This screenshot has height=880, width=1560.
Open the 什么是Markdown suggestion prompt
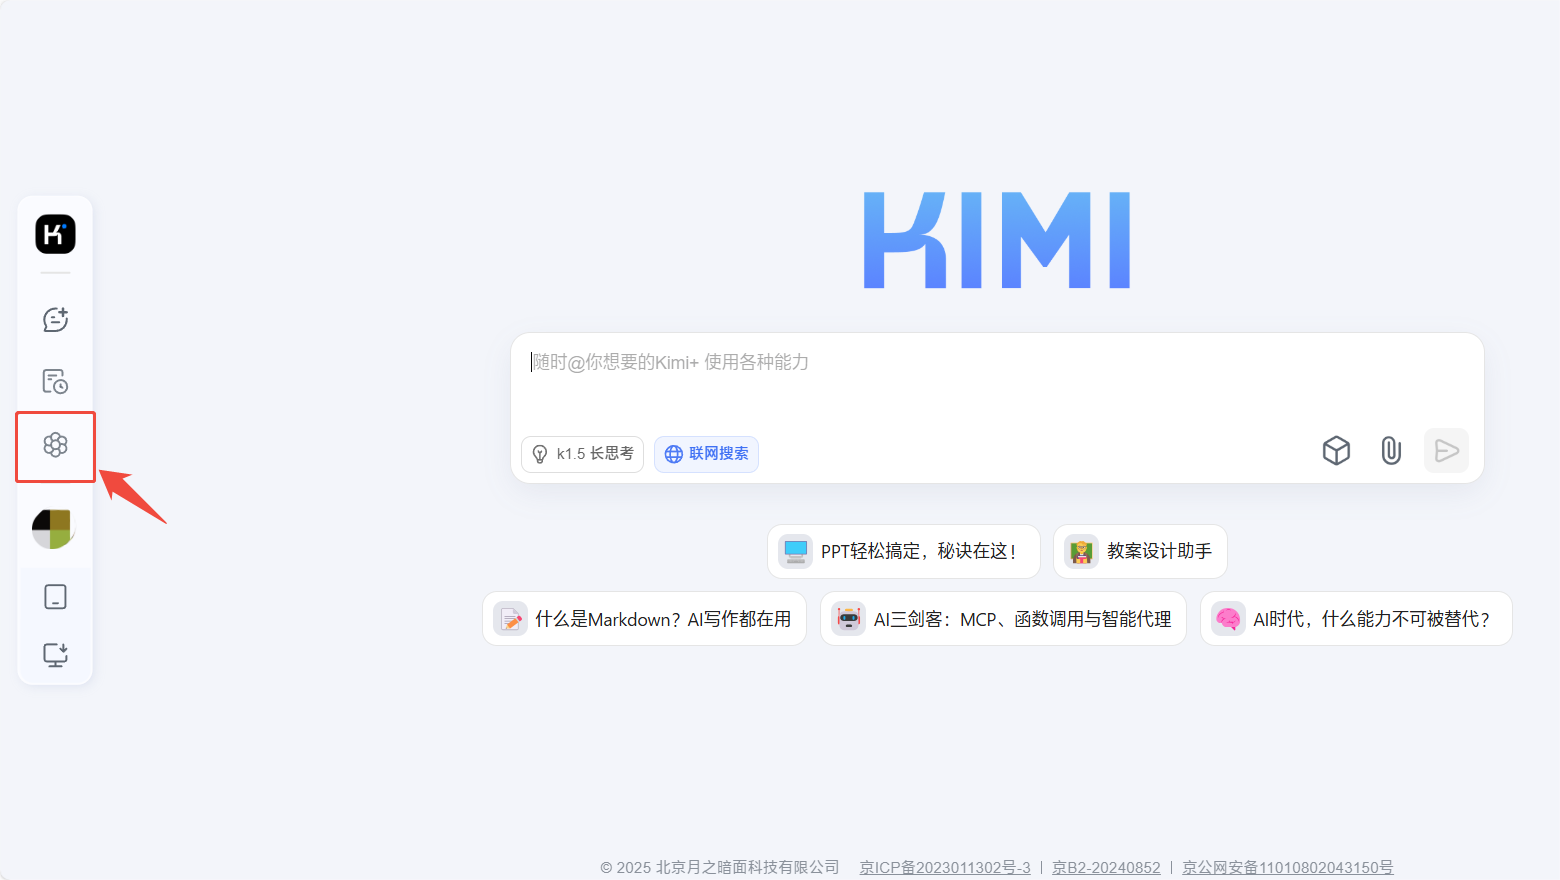644,619
